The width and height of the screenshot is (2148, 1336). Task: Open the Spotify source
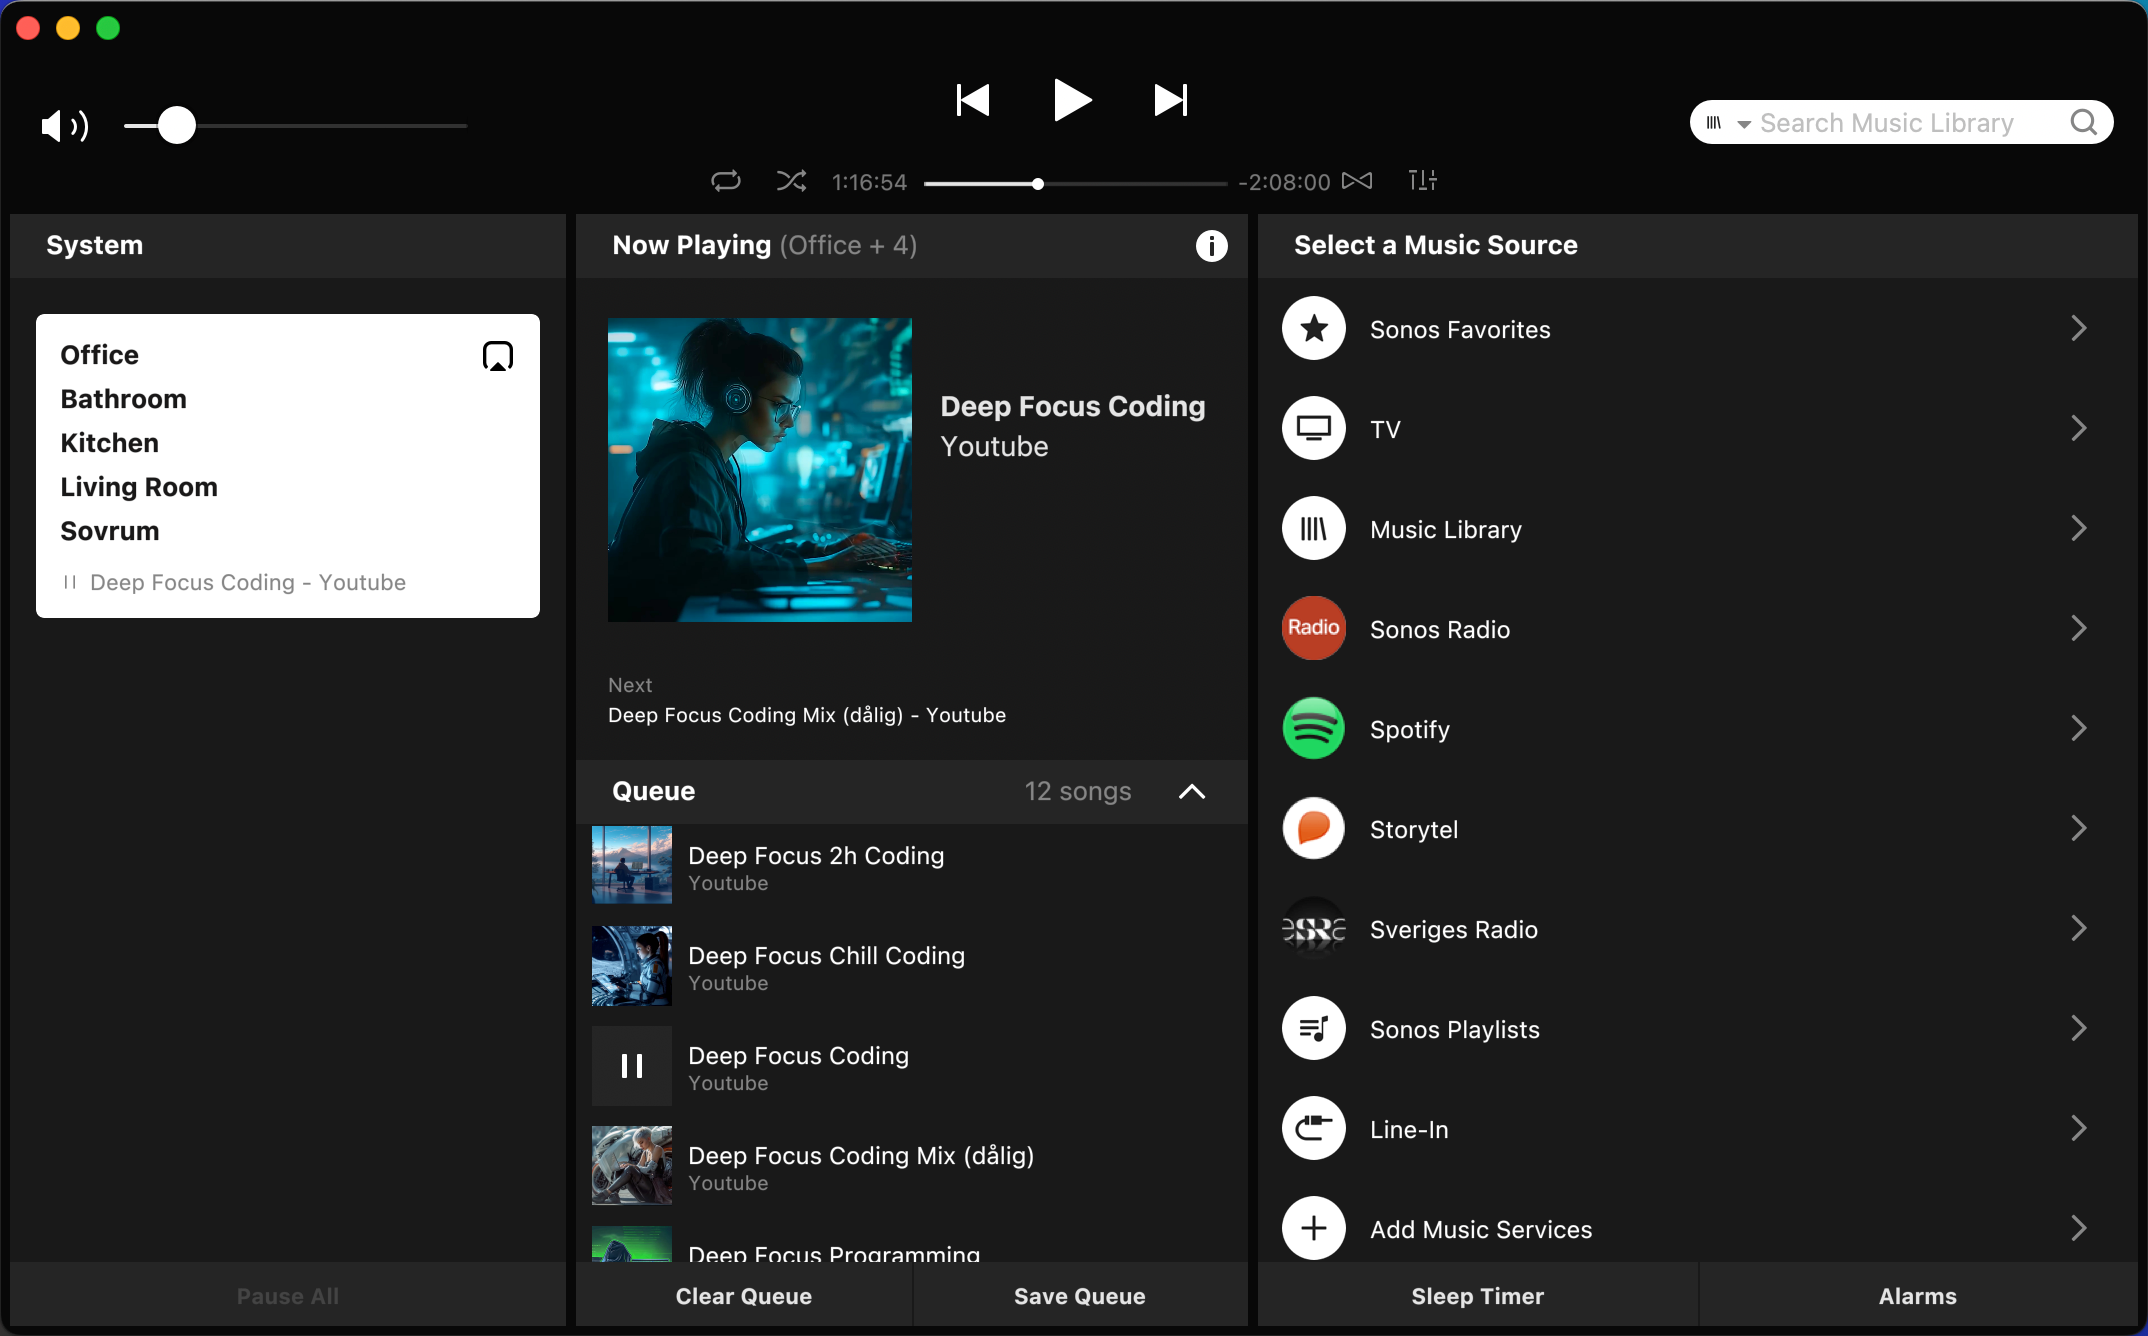(1697, 728)
